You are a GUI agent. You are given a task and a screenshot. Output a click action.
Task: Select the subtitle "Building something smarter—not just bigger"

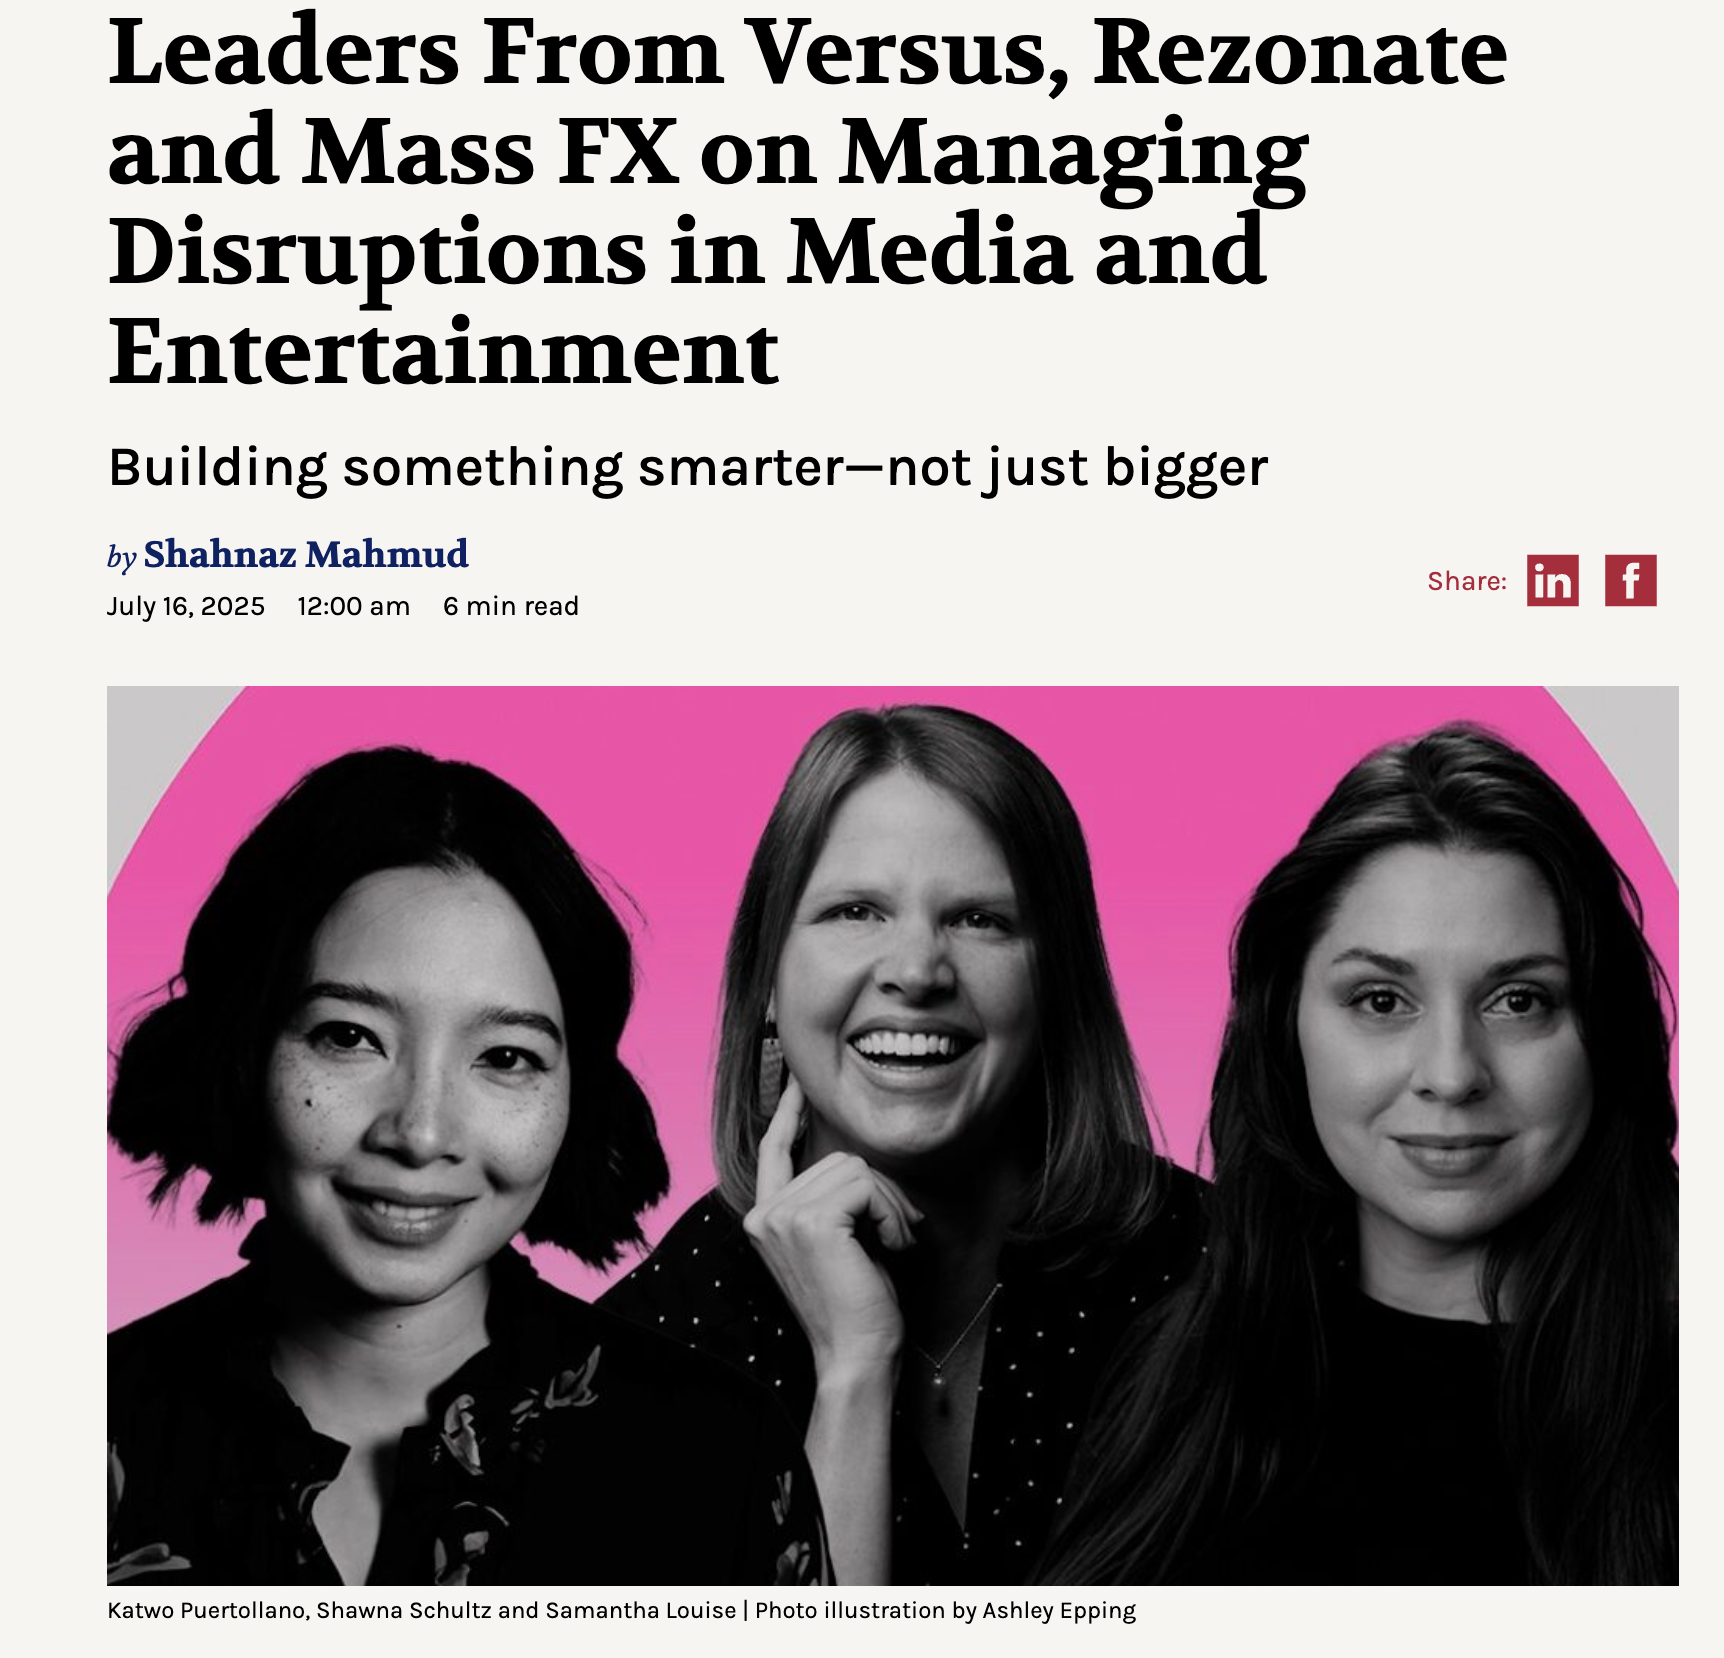[688, 467]
